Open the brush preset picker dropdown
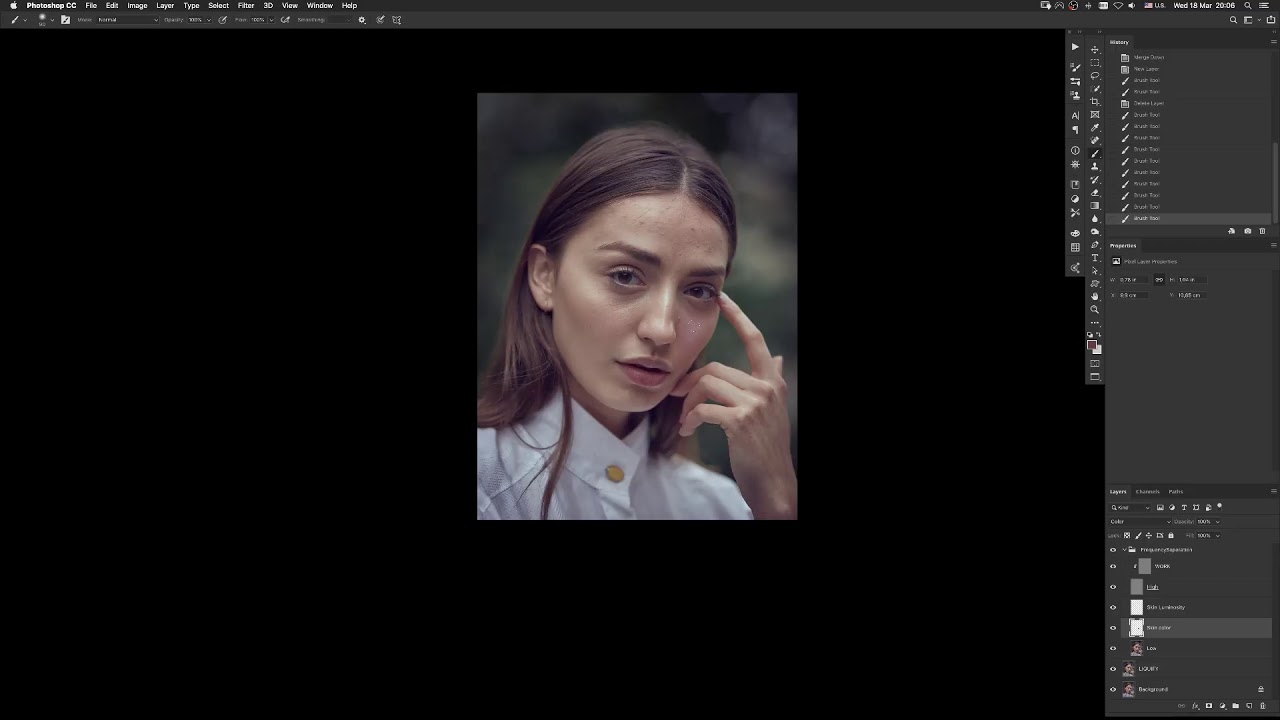 52,20
